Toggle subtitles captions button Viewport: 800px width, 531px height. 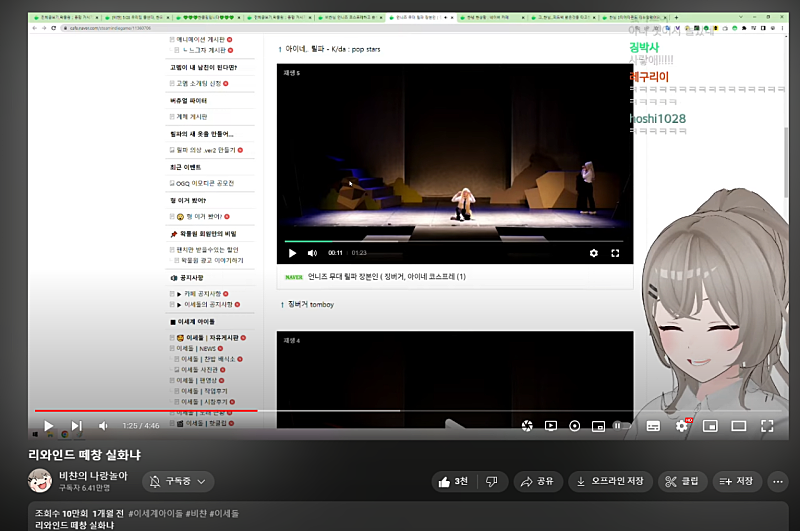[653, 426]
